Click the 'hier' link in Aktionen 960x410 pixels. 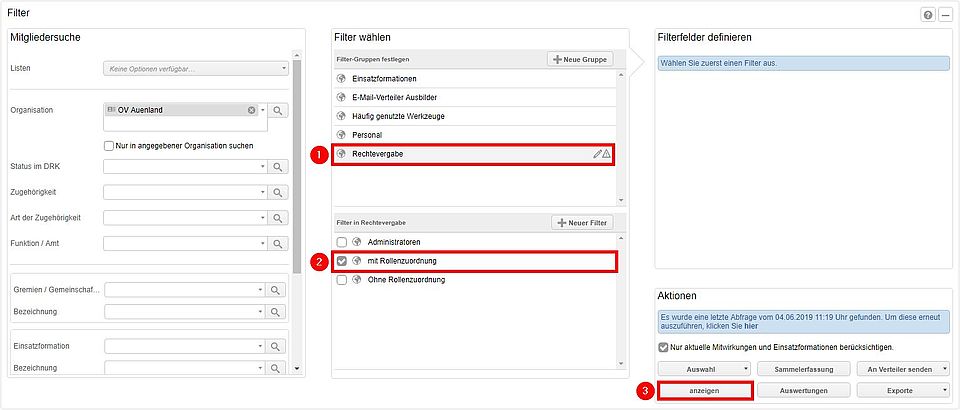752,326
